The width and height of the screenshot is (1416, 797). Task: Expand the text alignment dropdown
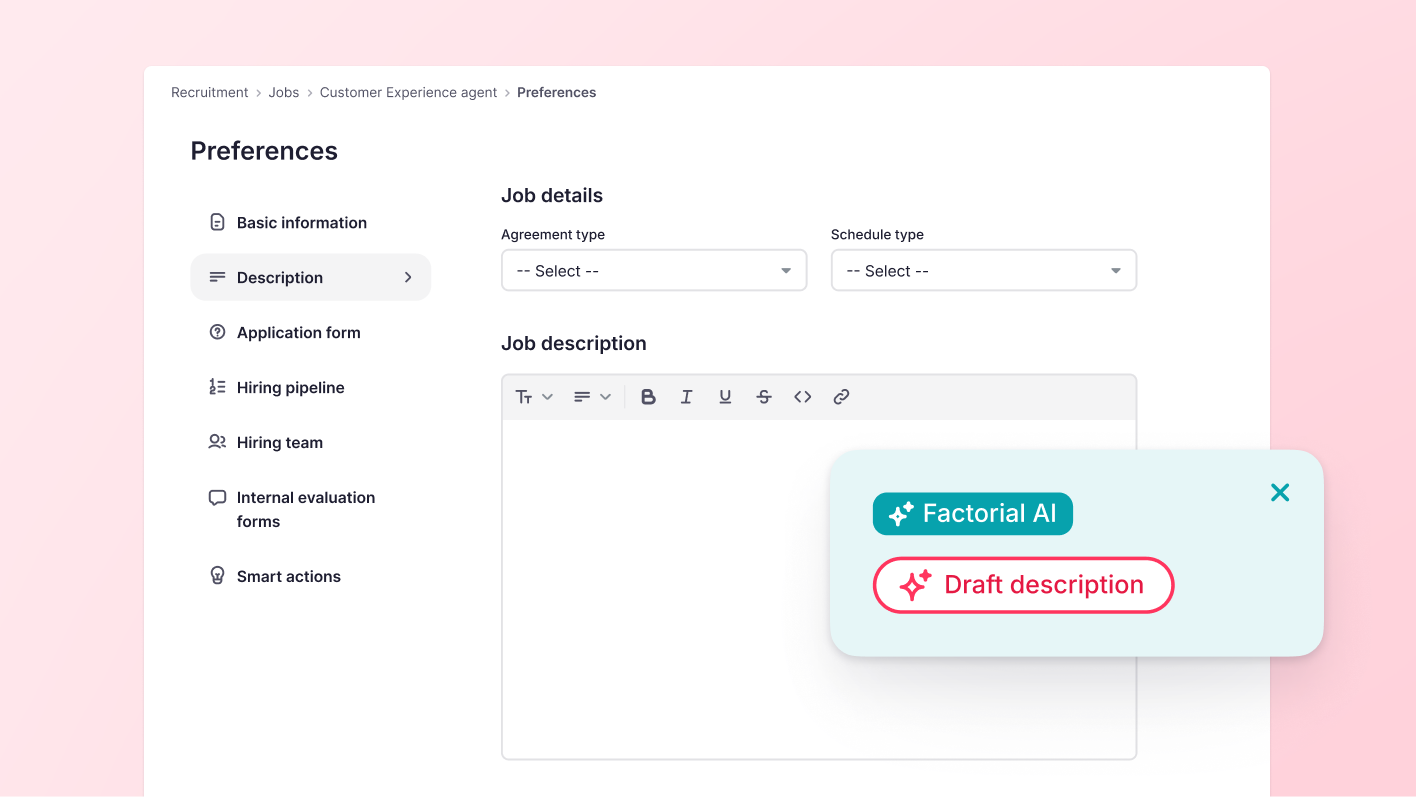click(x=592, y=397)
